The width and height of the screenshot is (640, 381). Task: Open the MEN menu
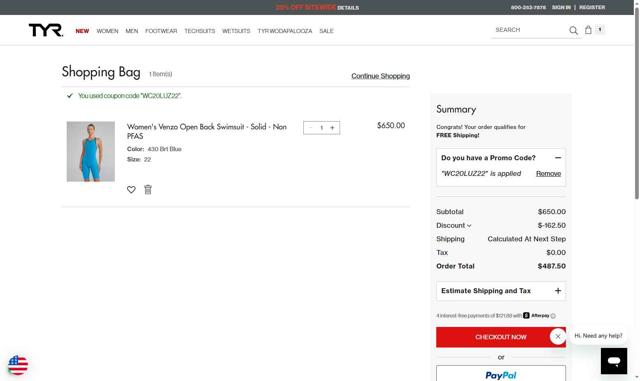point(131,31)
